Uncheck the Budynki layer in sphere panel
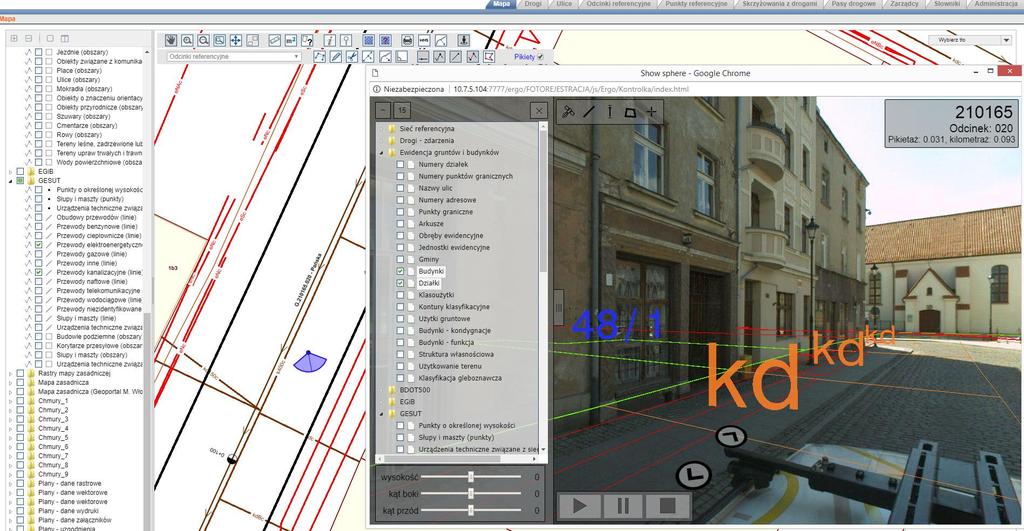 [400, 271]
